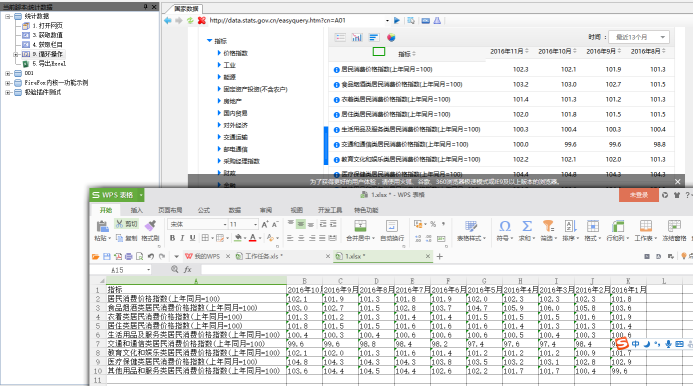Viewport: 693px width, 386px height.
Task: Expand the 价格指数 category
Action: pos(219,53)
